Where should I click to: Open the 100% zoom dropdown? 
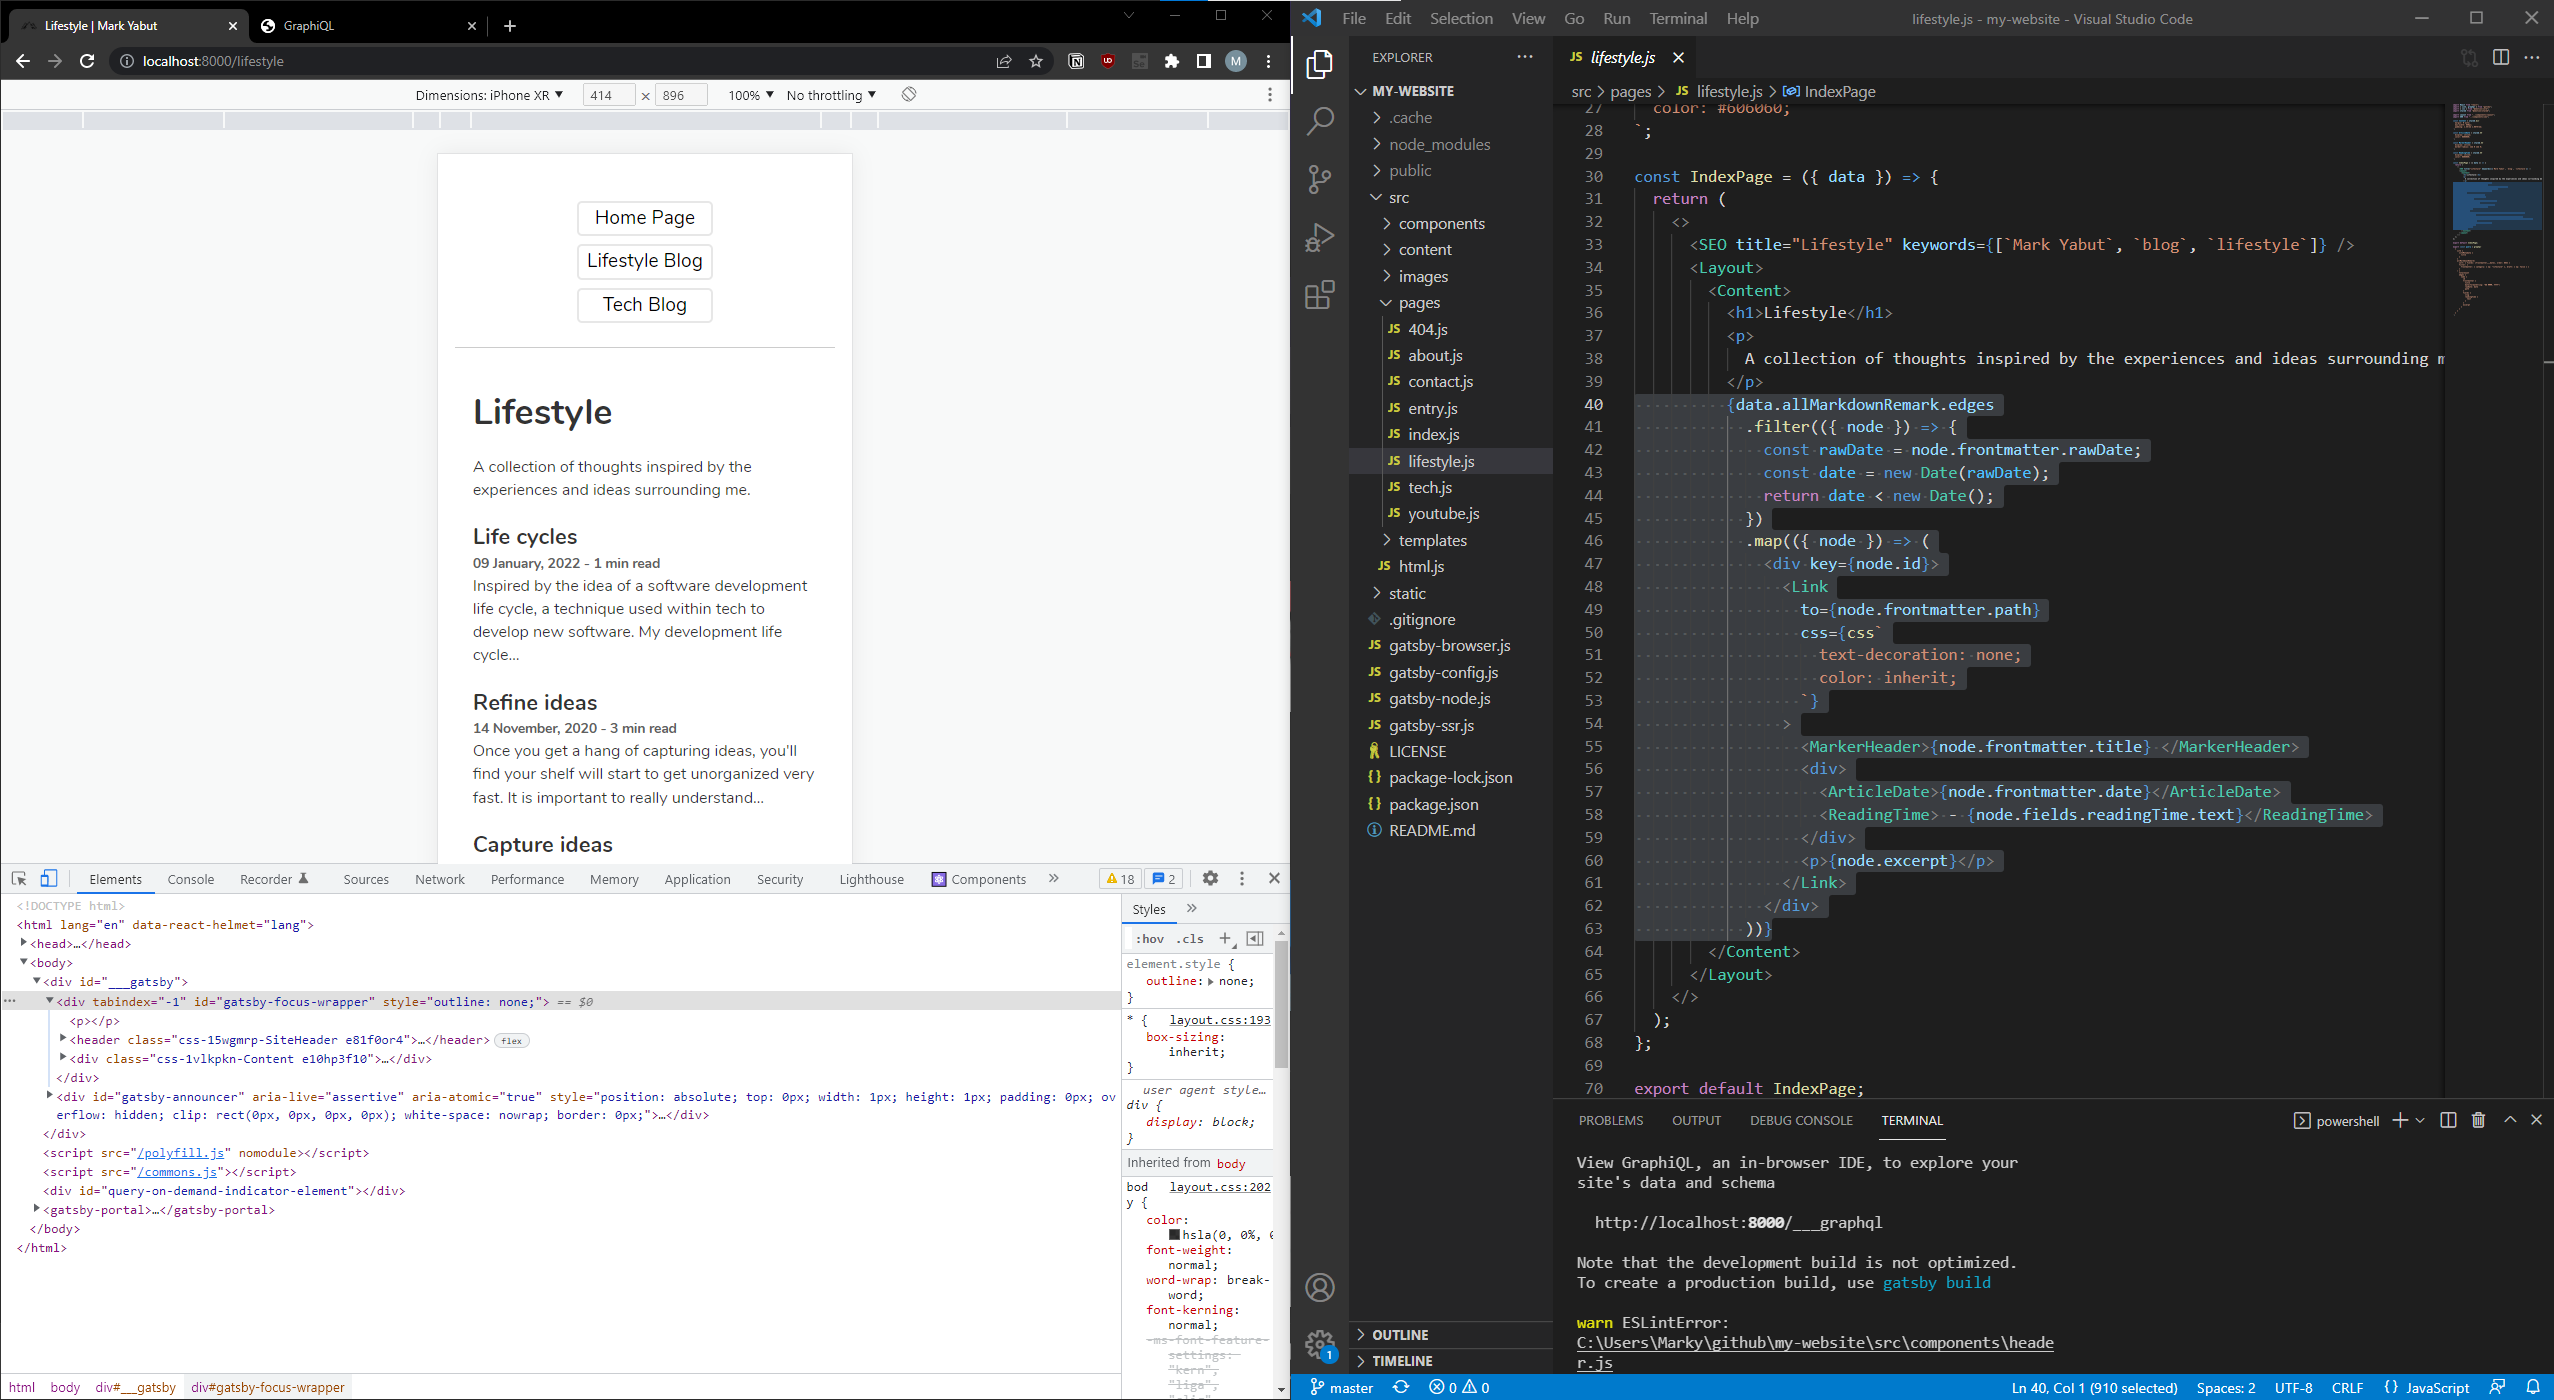click(x=750, y=95)
